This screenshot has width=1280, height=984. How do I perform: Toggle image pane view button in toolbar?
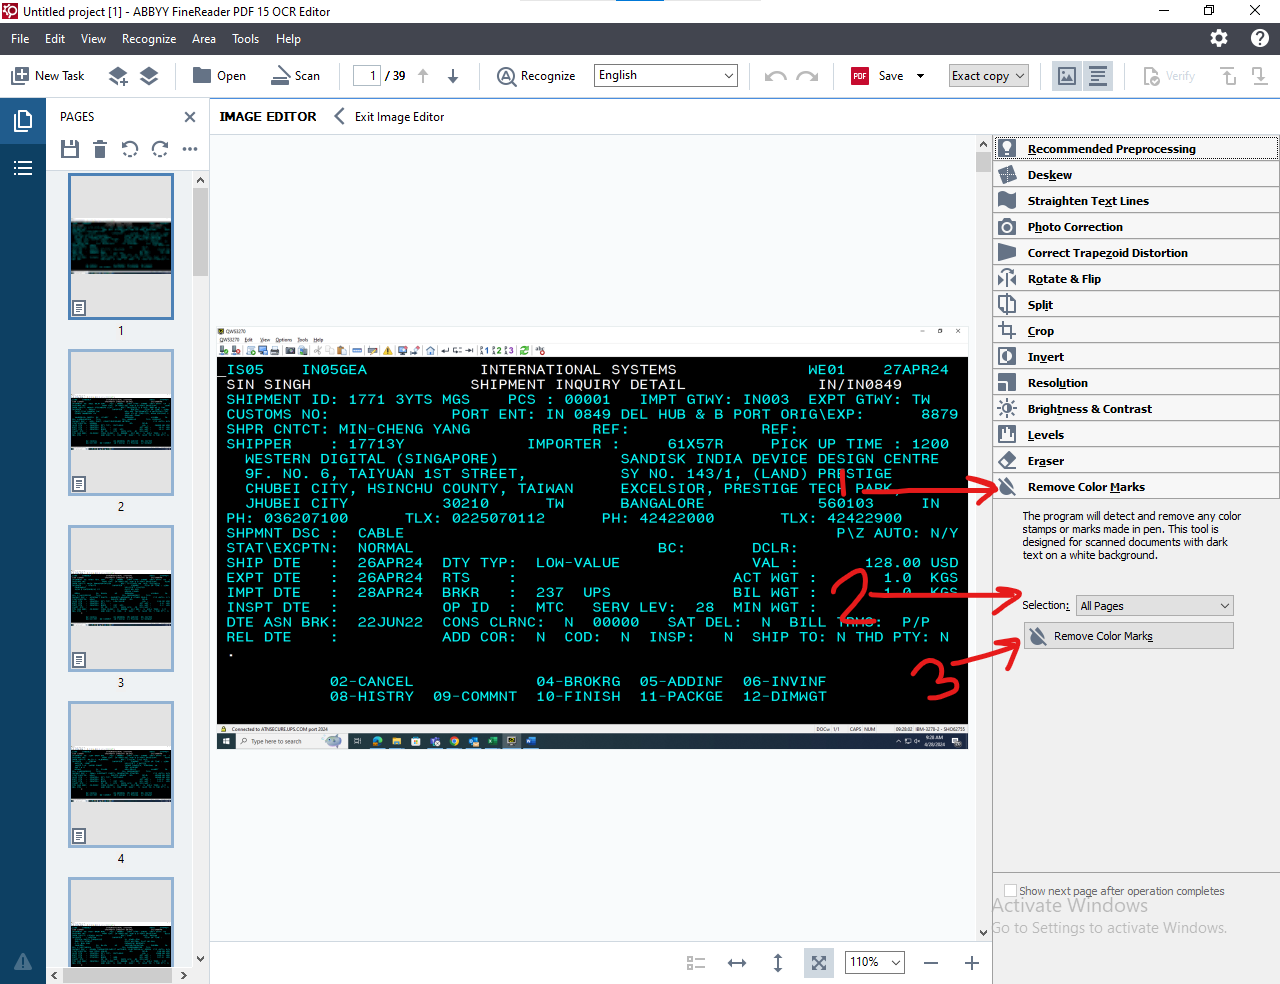(x=1067, y=76)
